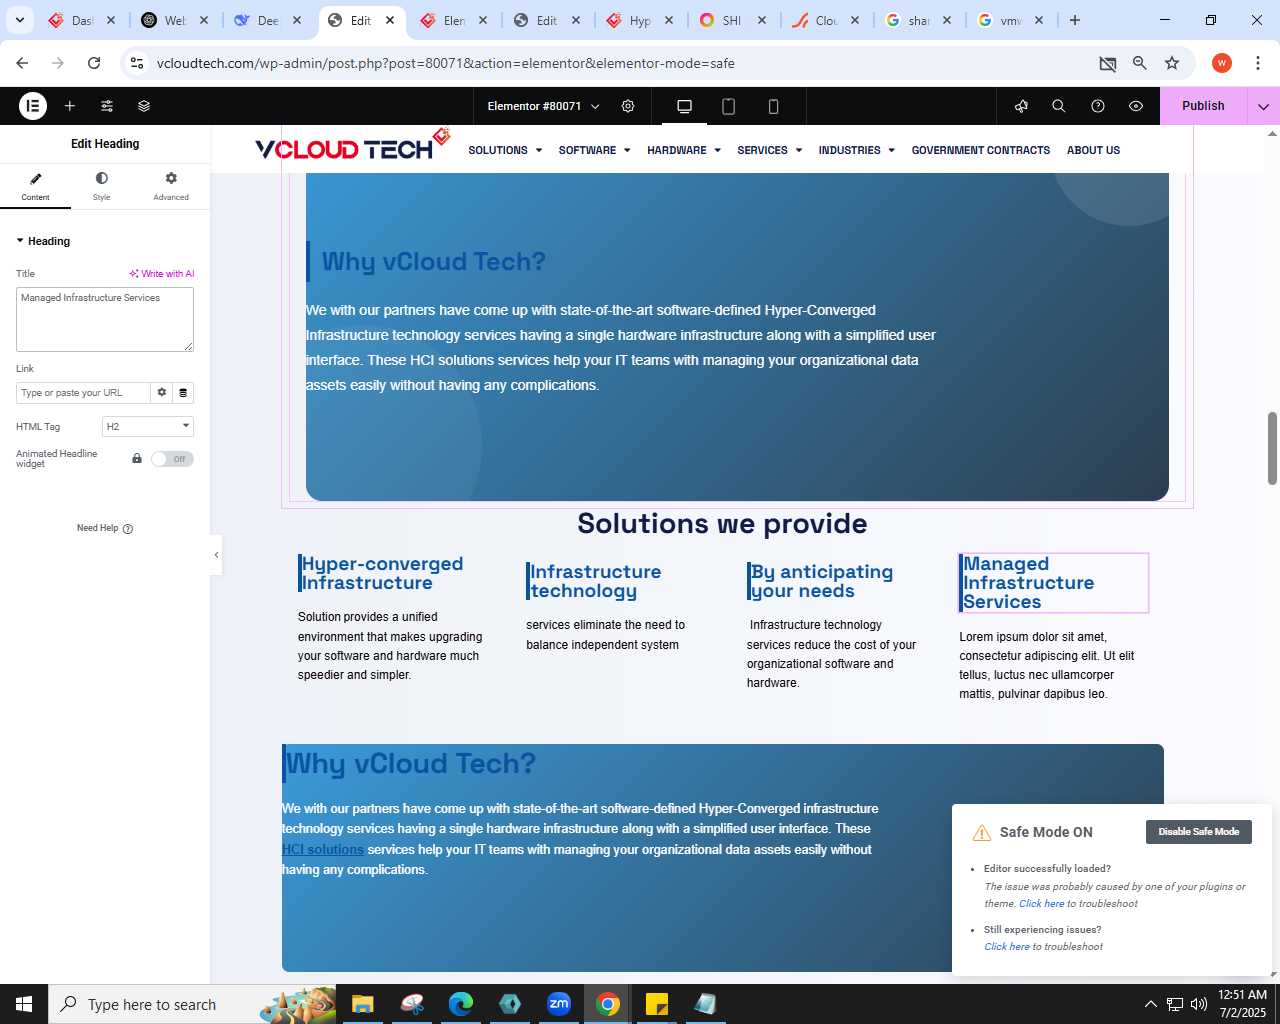1280x1024 pixels.
Task: Open GOVERNMENT CONTRACTS menu item
Action: click(x=981, y=150)
